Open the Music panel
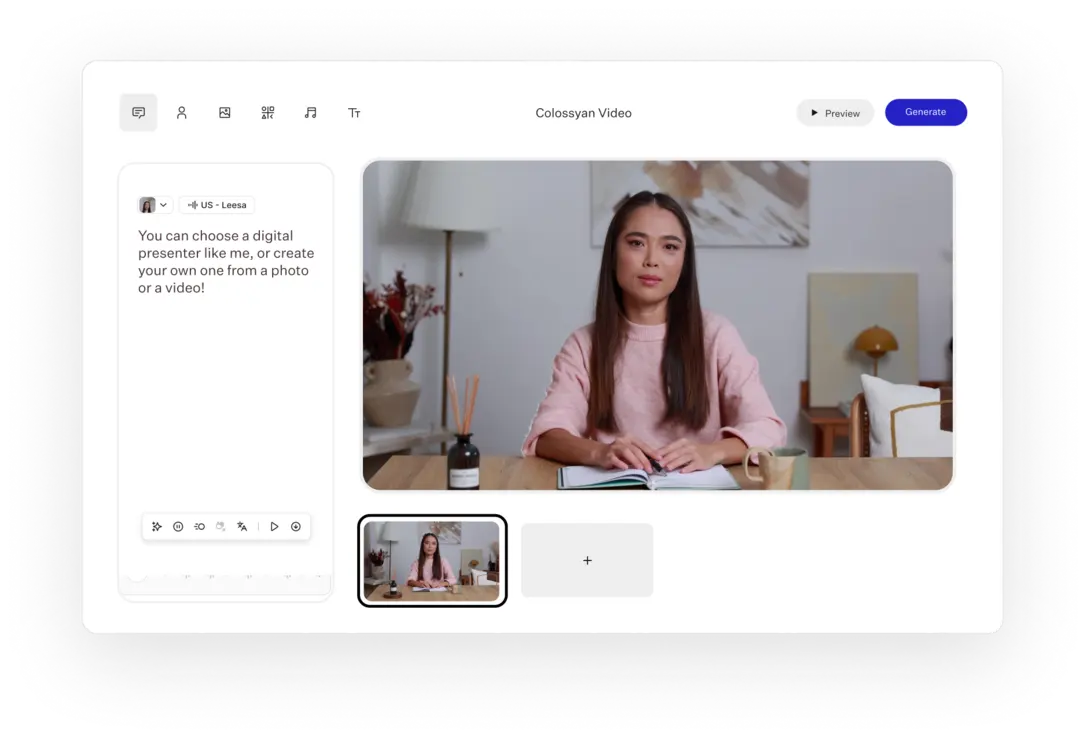The image size is (1083, 738). click(x=310, y=112)
